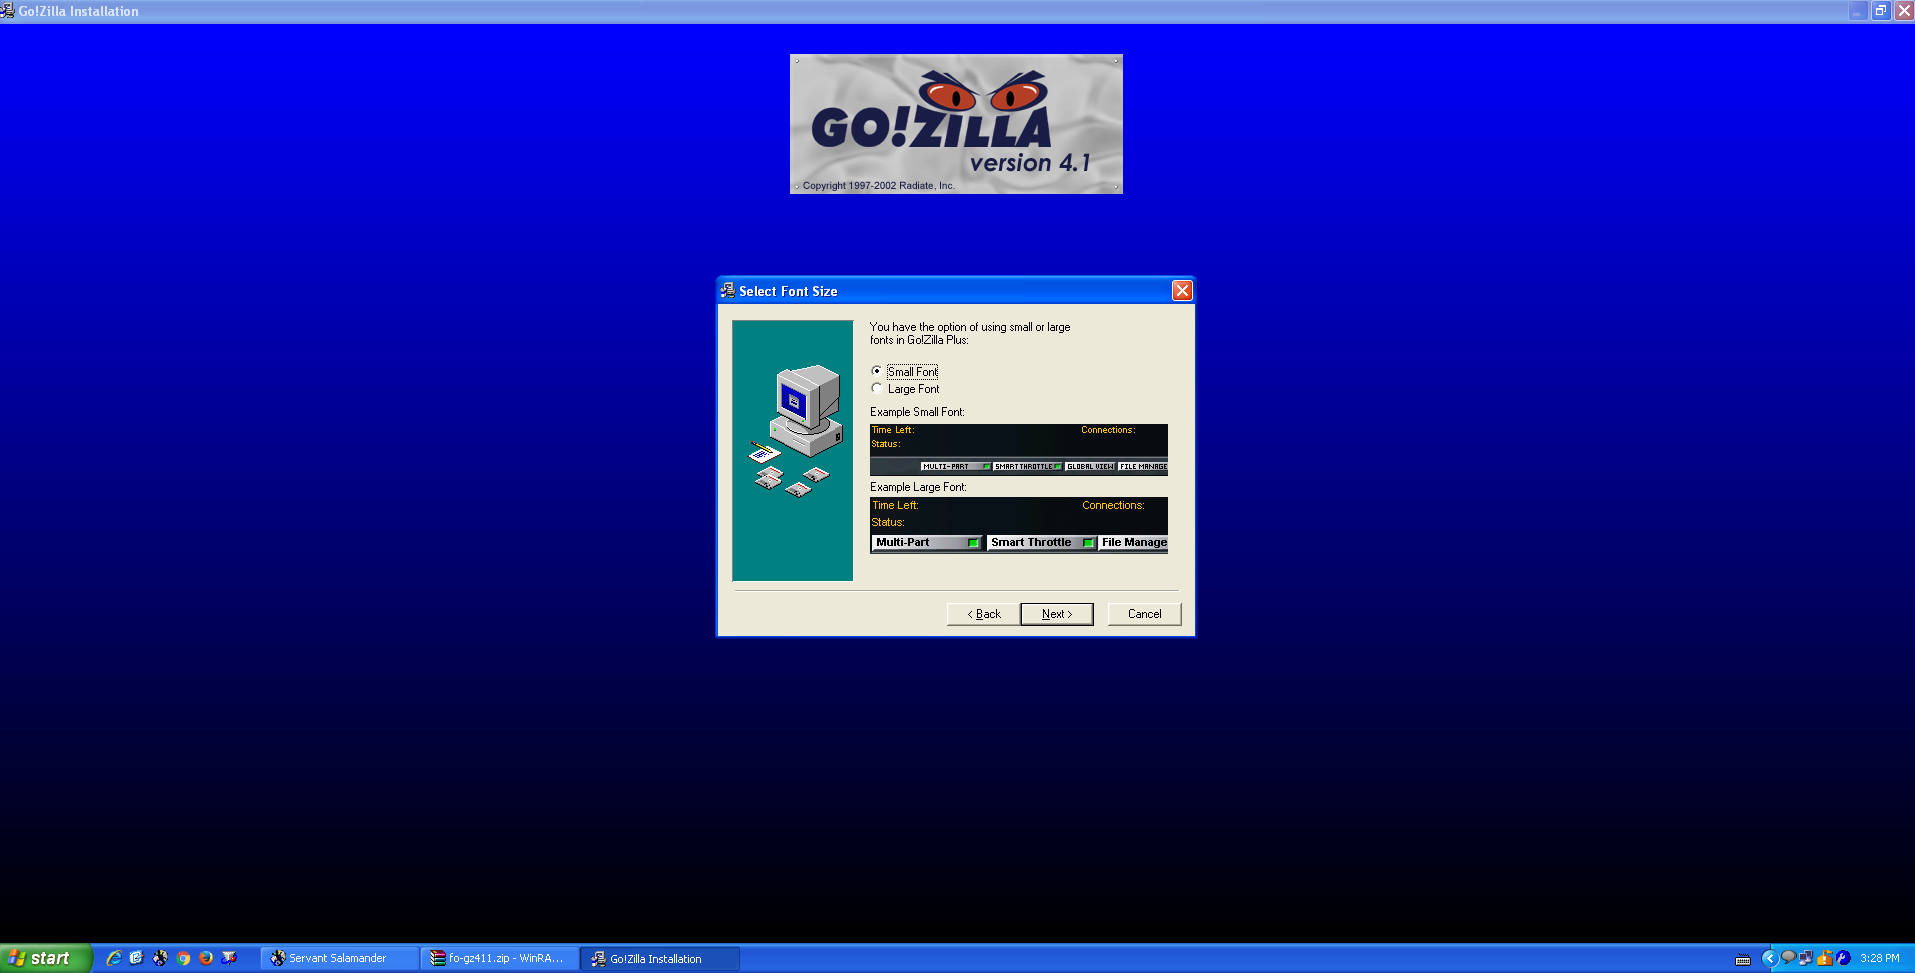Proceed with the Next button
The height and width of the screenshot is (973, 1915).
[1057, 614]
